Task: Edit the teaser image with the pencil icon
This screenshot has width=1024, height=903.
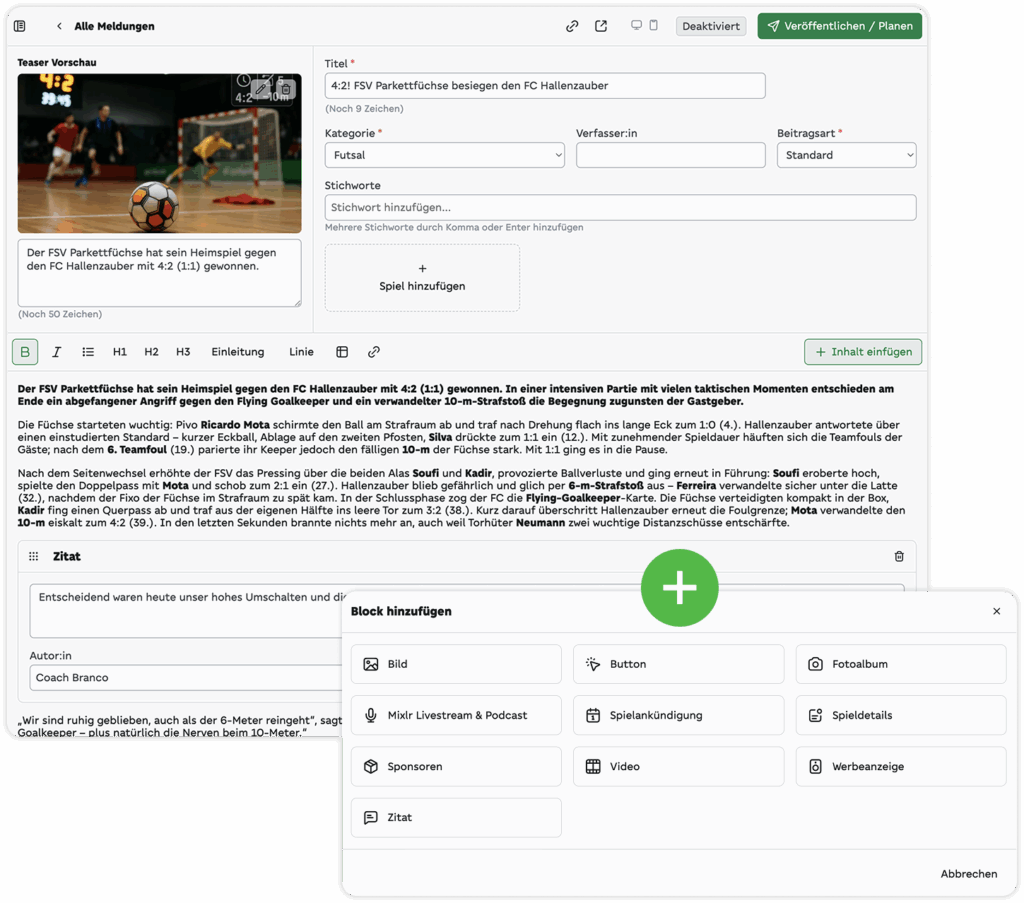Action: point(262,89)
